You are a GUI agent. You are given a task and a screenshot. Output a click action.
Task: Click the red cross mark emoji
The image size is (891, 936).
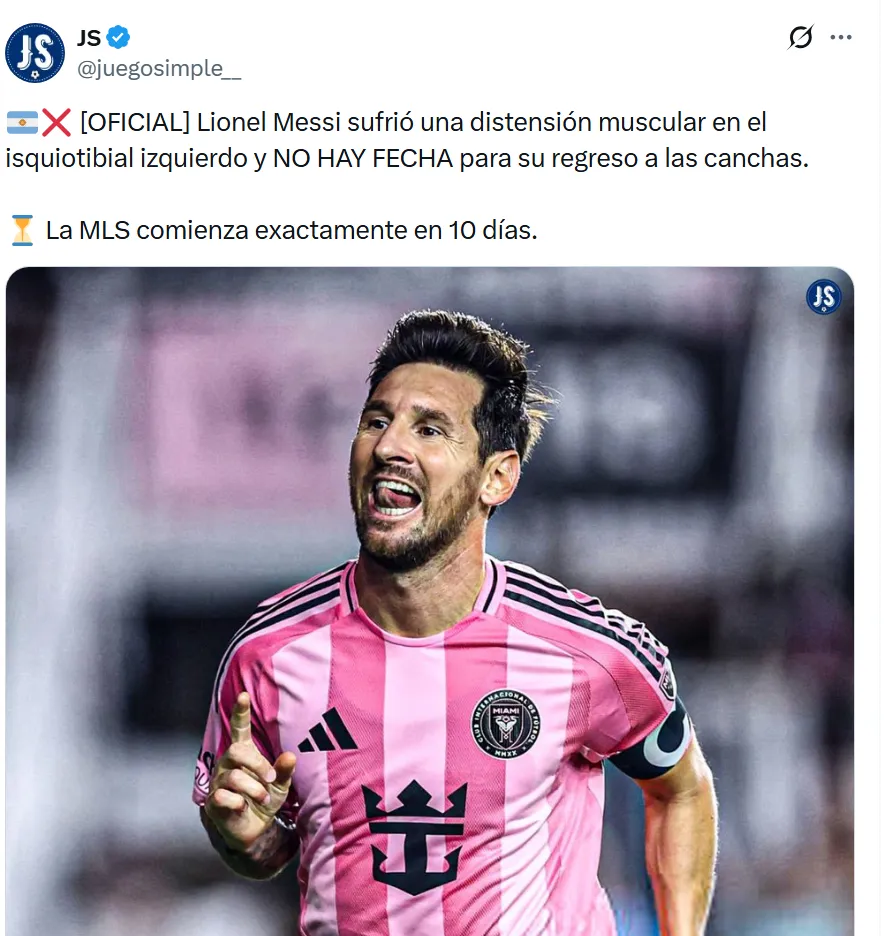pyautogui.click(x=57, y=122)
